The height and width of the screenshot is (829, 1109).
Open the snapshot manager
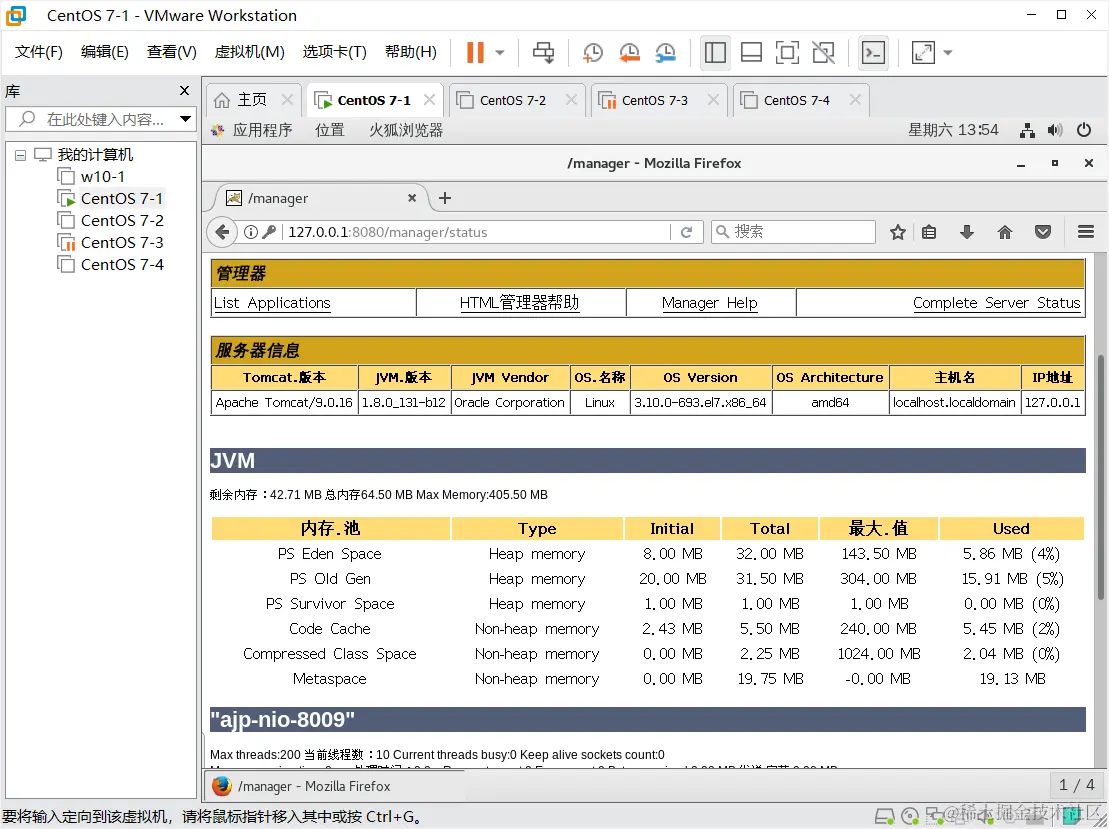[665, 52]
